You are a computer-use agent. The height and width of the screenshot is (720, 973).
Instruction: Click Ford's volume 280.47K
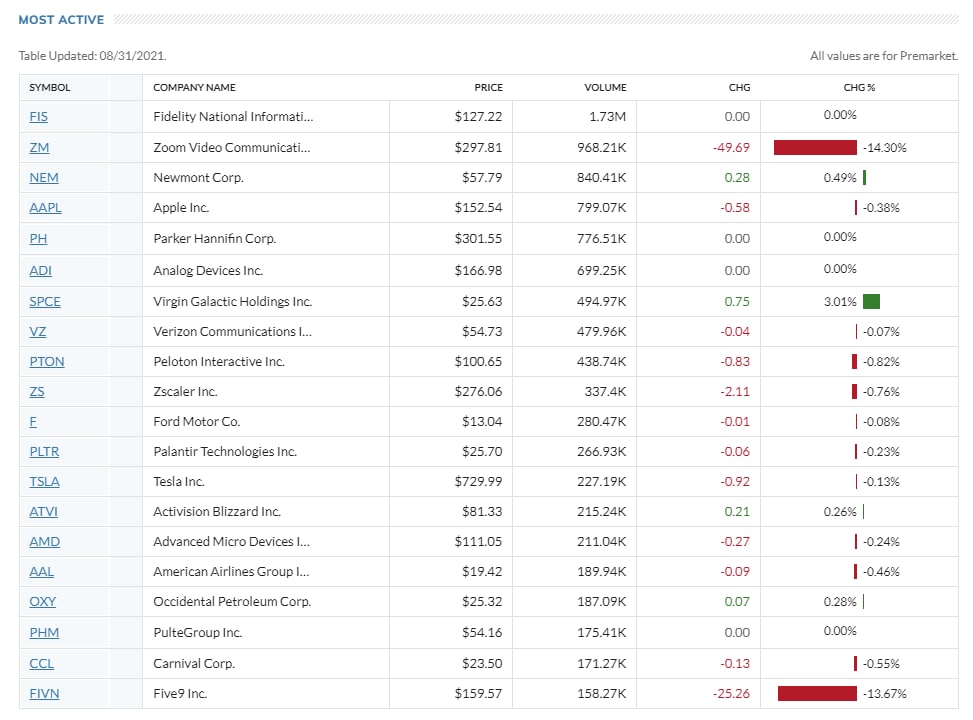tap(601, 421)
